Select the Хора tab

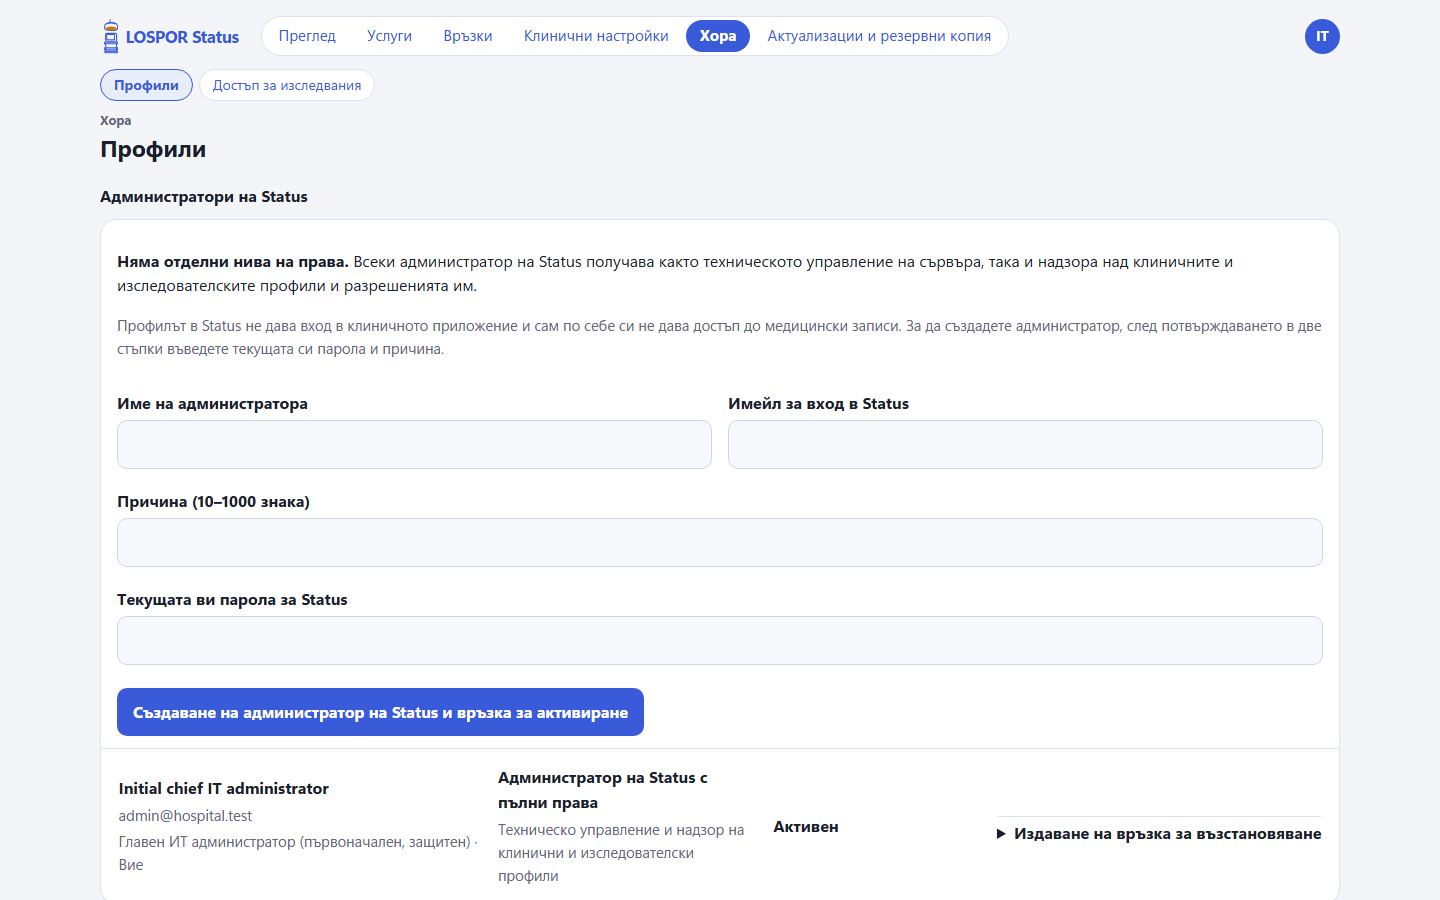tap(718, 36)
